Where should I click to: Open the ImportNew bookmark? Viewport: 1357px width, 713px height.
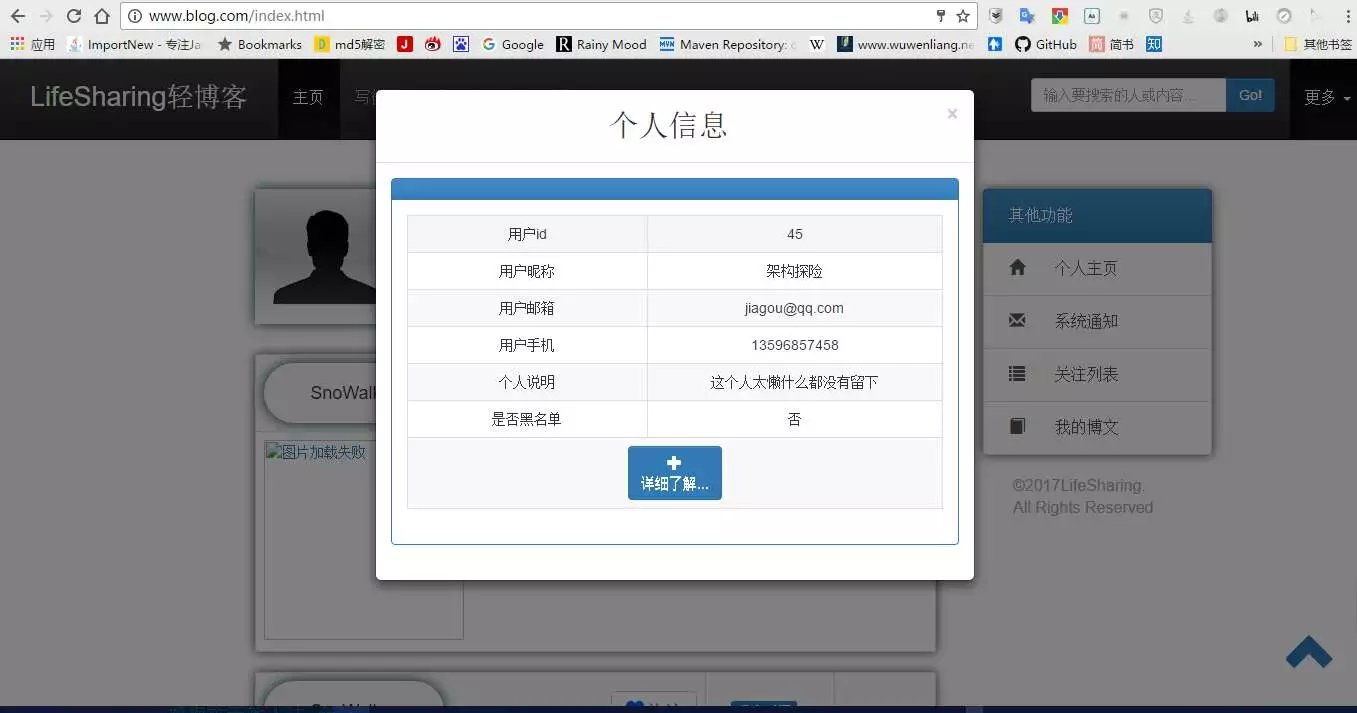(134, 44)
